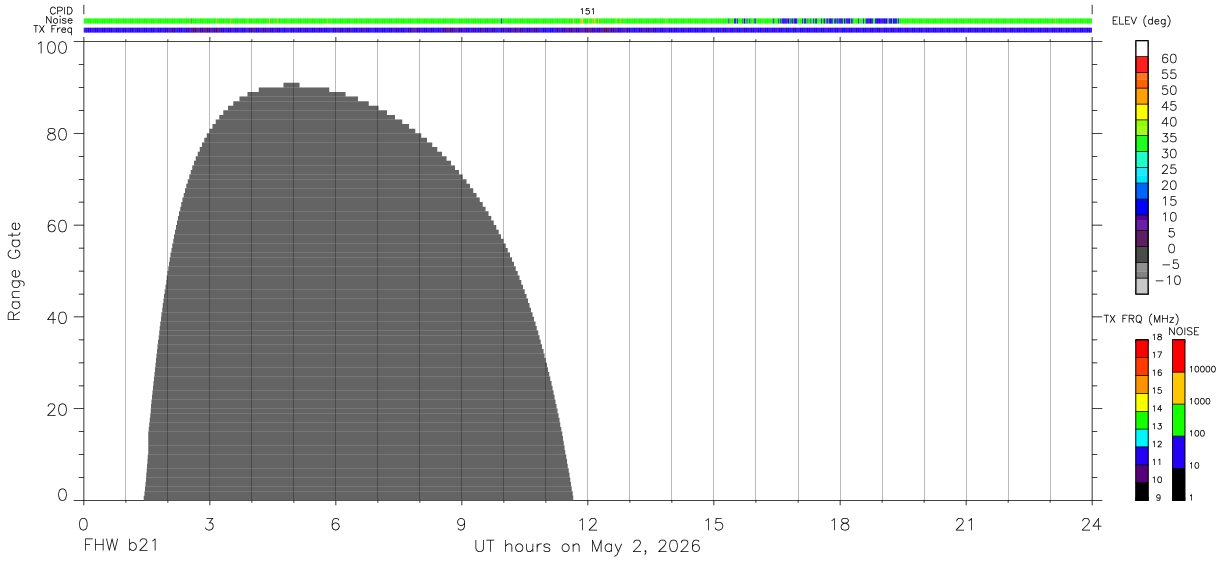This screenshot has height=567, width=1228.
Task: Click the 'UT hours on May 2, 2026' label
Action: (587, 547)
